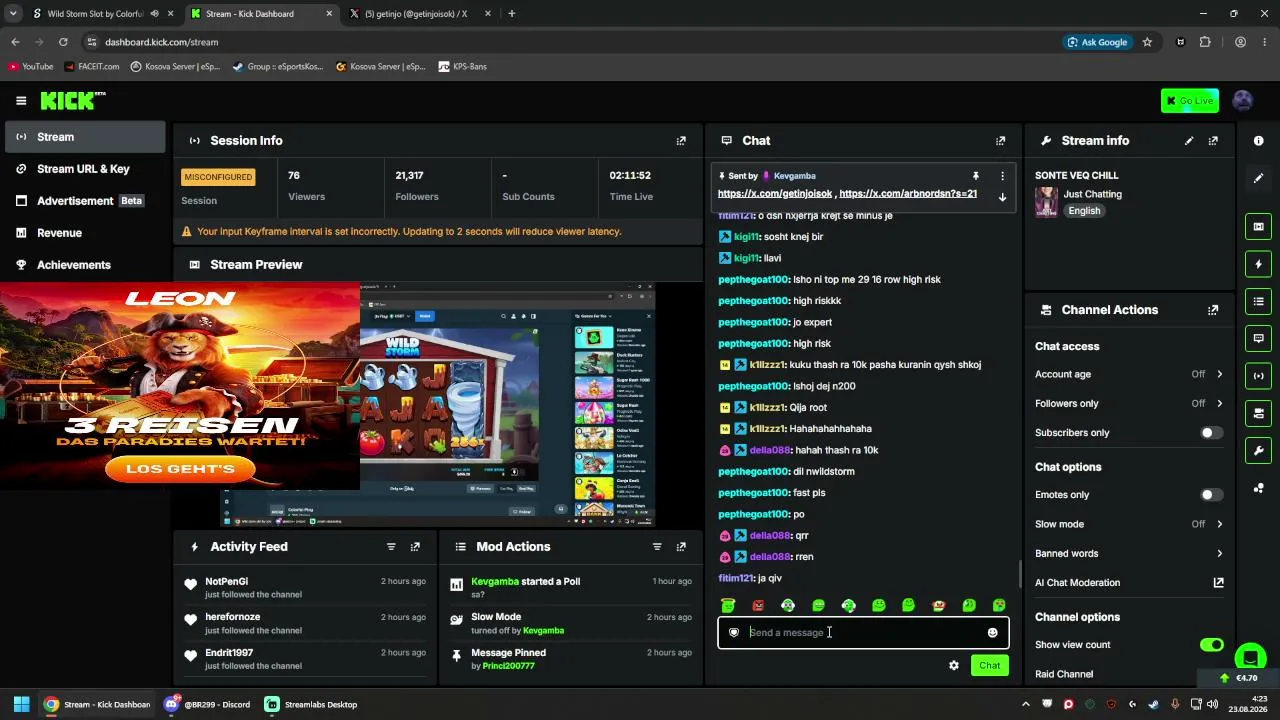Open chat settings gear
Screen dimensions: 1280x720
954,665
